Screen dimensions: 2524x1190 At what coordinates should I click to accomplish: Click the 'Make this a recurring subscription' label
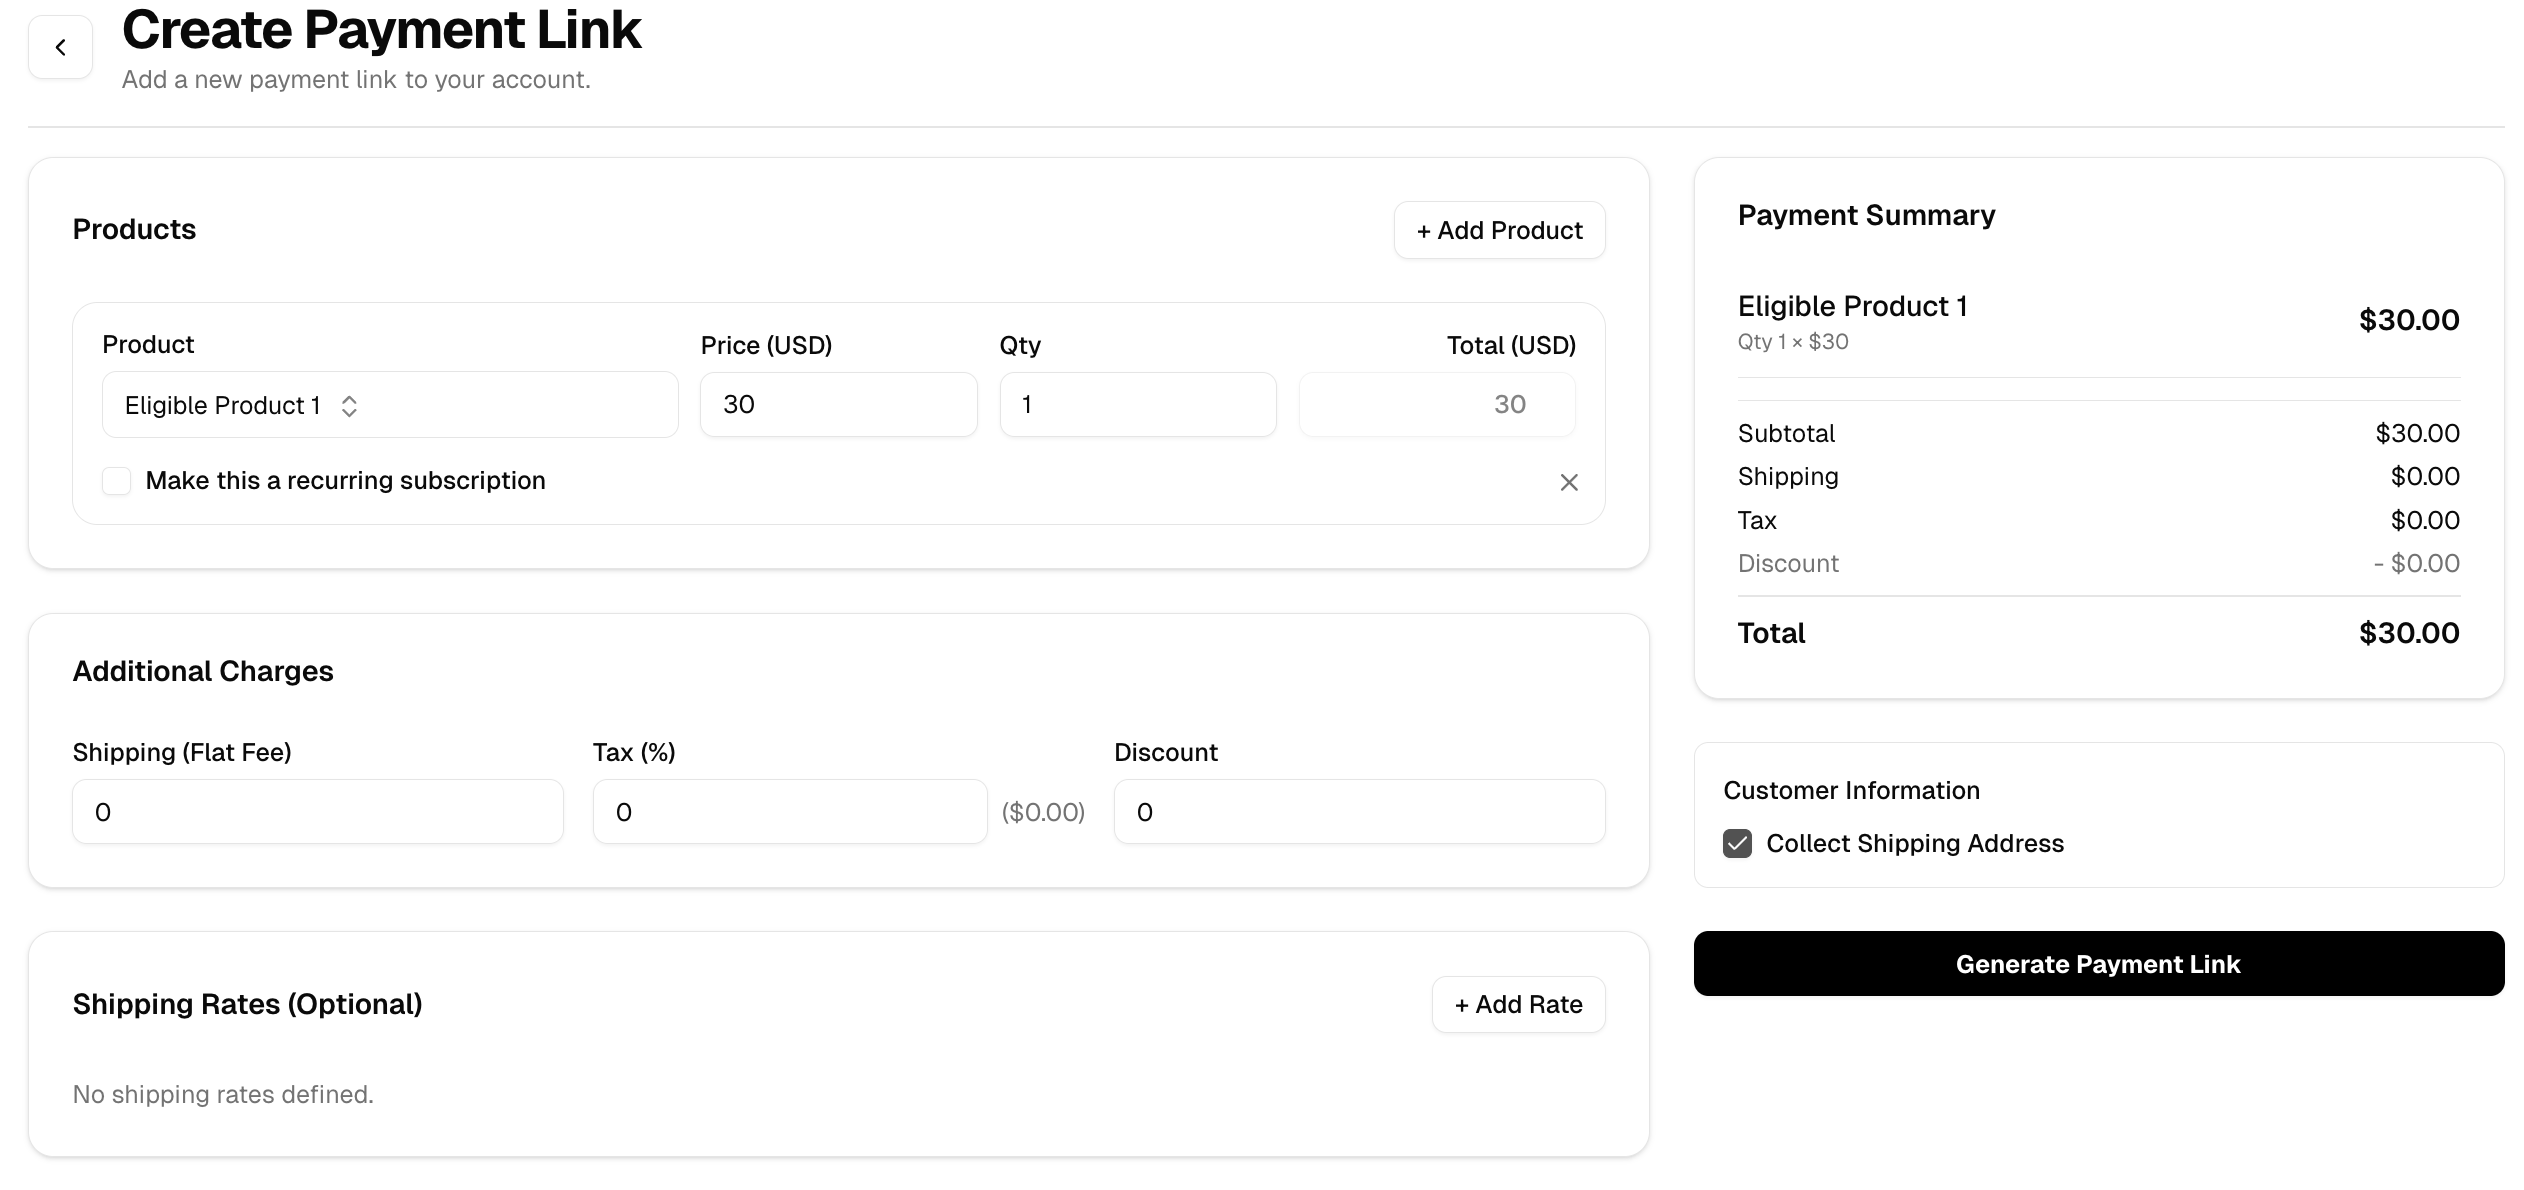345,481
